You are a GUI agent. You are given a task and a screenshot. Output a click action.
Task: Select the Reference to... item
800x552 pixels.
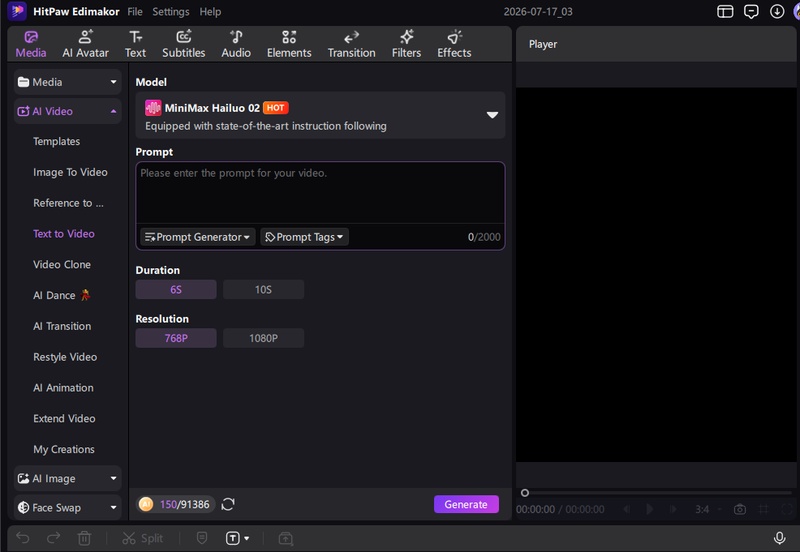coord(68,203)
